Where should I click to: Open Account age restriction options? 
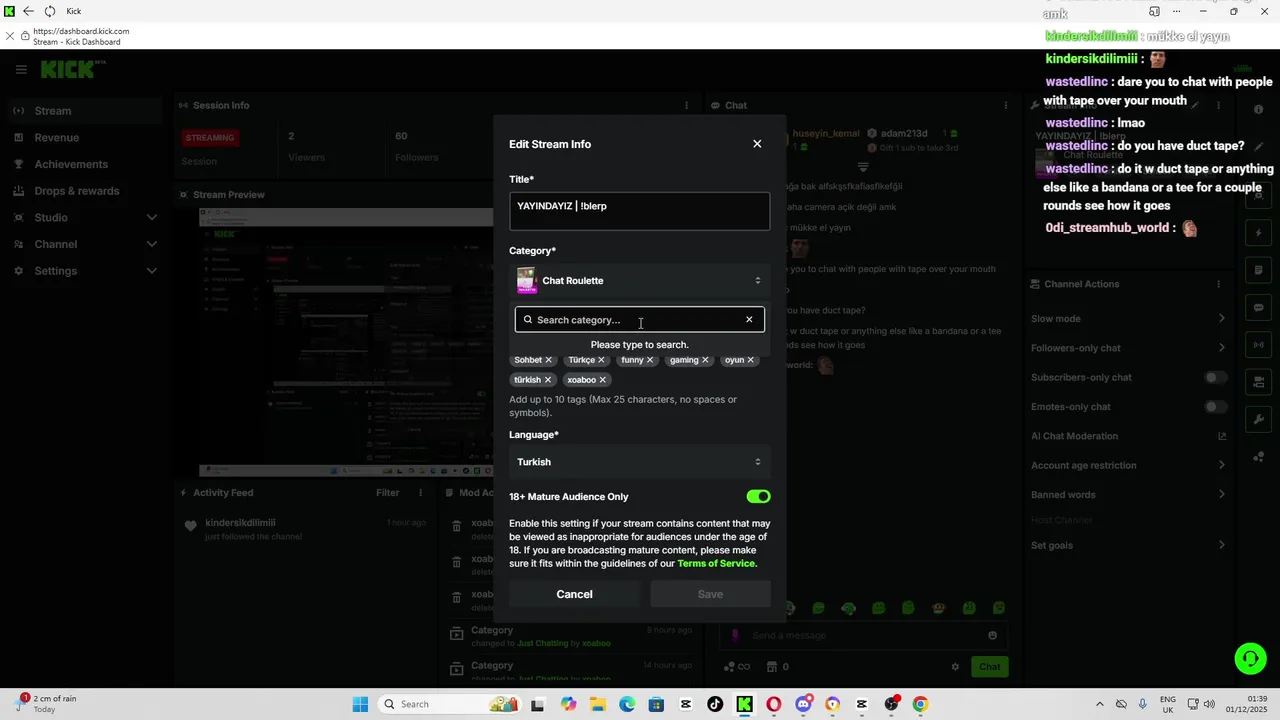1128,465
